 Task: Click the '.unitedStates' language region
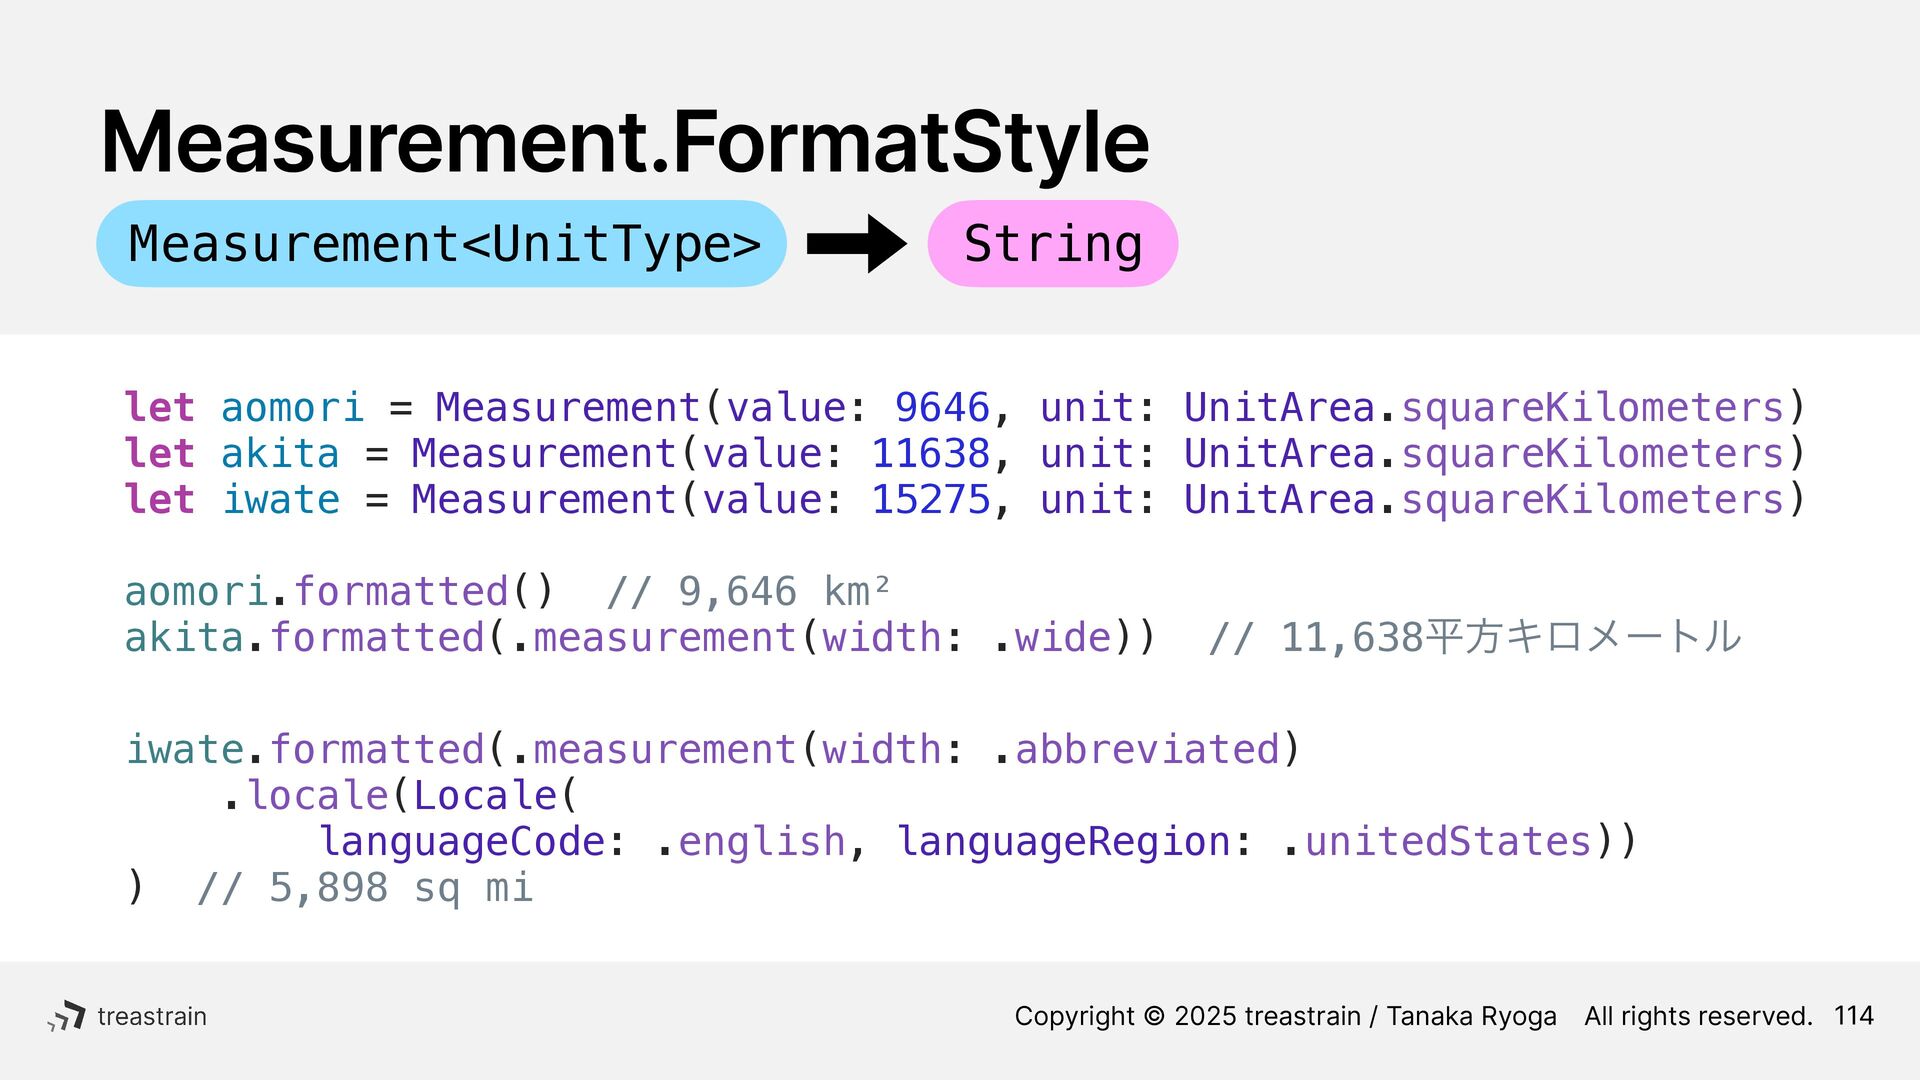[x=1436, y=842]
